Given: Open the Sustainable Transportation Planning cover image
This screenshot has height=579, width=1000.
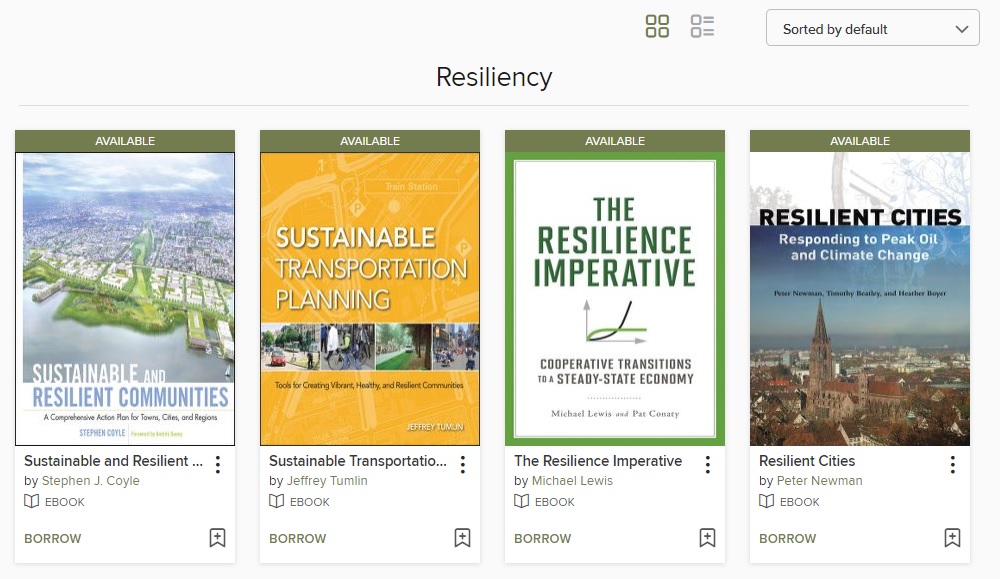Looking at the screenshot, I should click(x=370, y=299).
